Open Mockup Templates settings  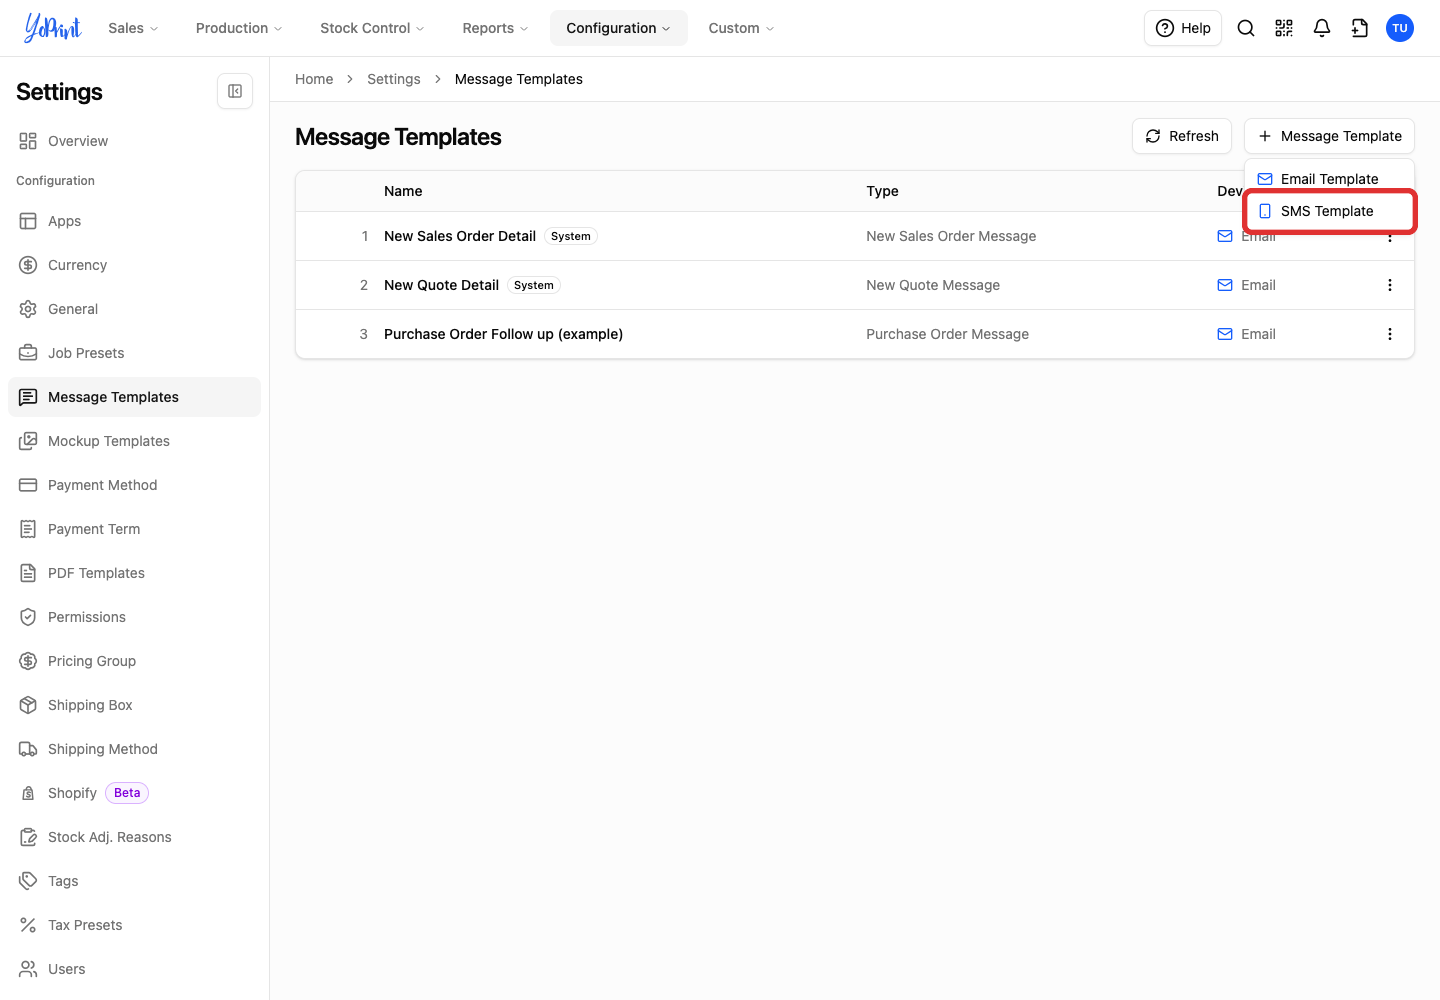(134, 441)
